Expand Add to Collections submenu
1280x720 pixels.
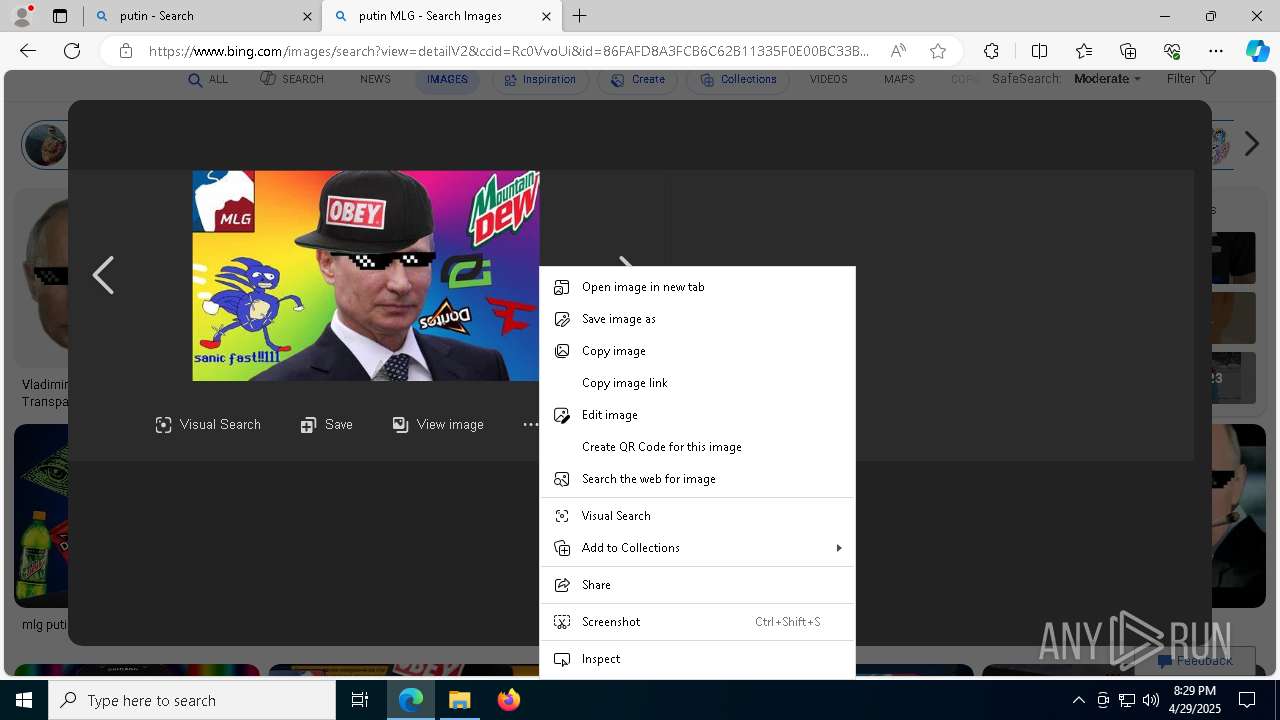(697, 548)
